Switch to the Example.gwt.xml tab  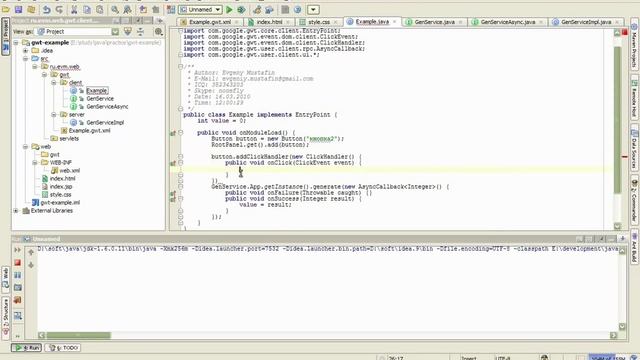(x=209, y=22)
